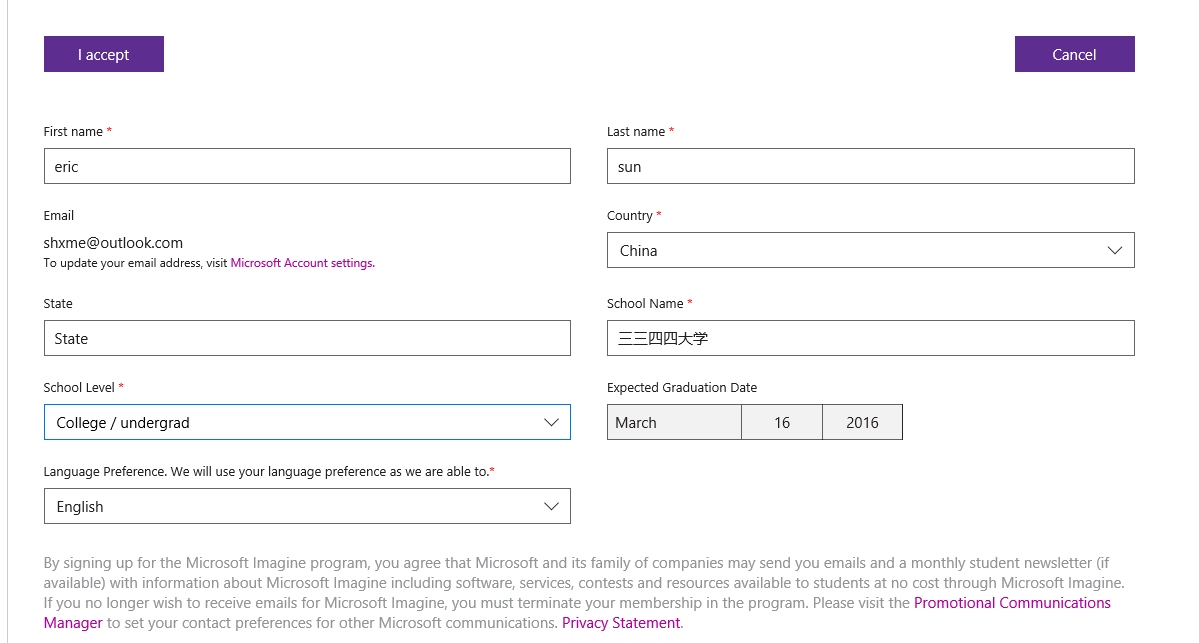Open the Country dropdown showing China

coord(870,250)
